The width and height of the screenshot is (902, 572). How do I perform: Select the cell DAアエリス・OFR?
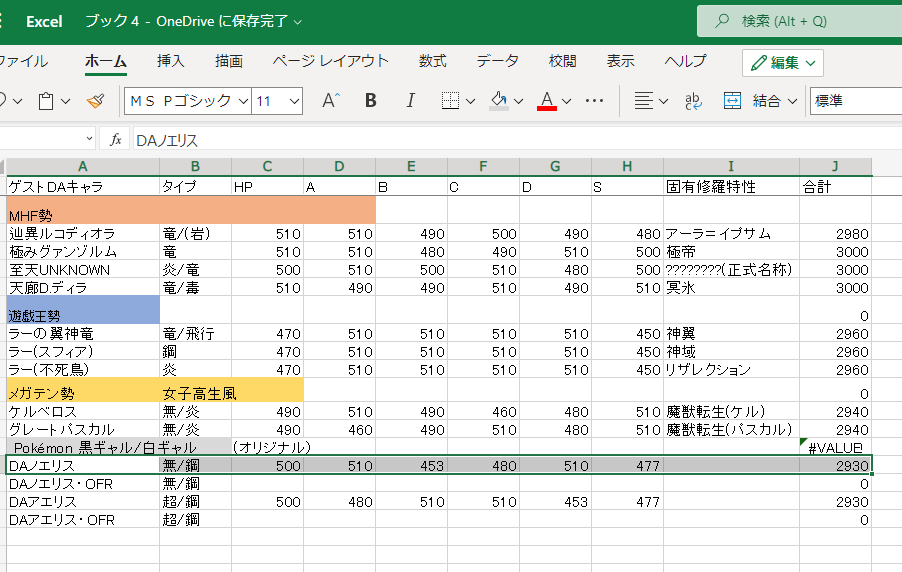83,520
